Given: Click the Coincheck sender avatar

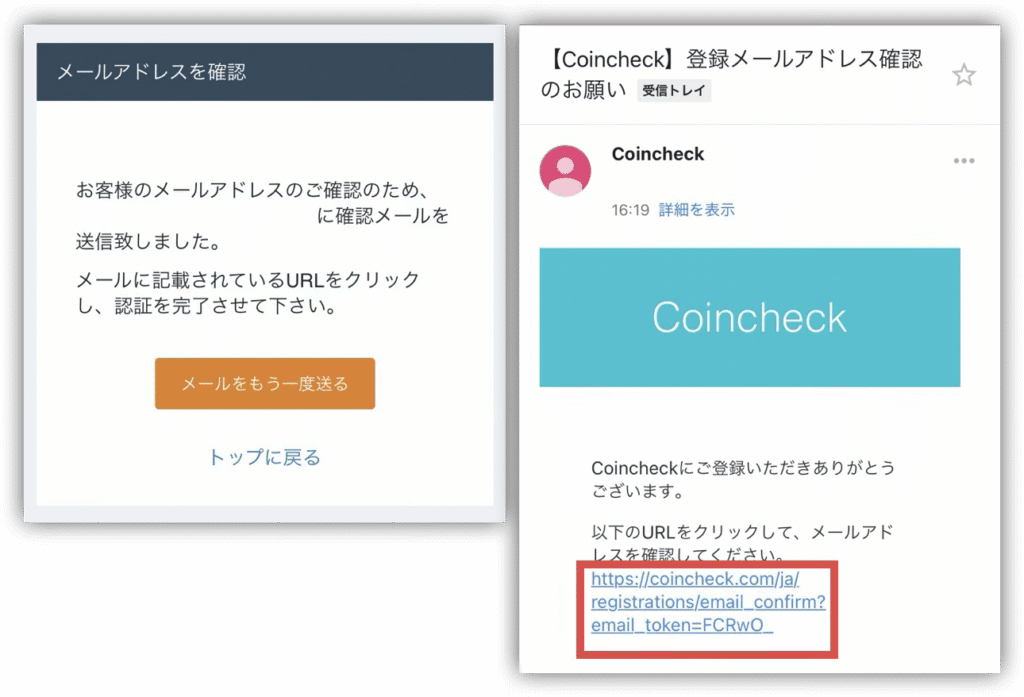Looking at the screenshot, I should [x=565, y=170].
